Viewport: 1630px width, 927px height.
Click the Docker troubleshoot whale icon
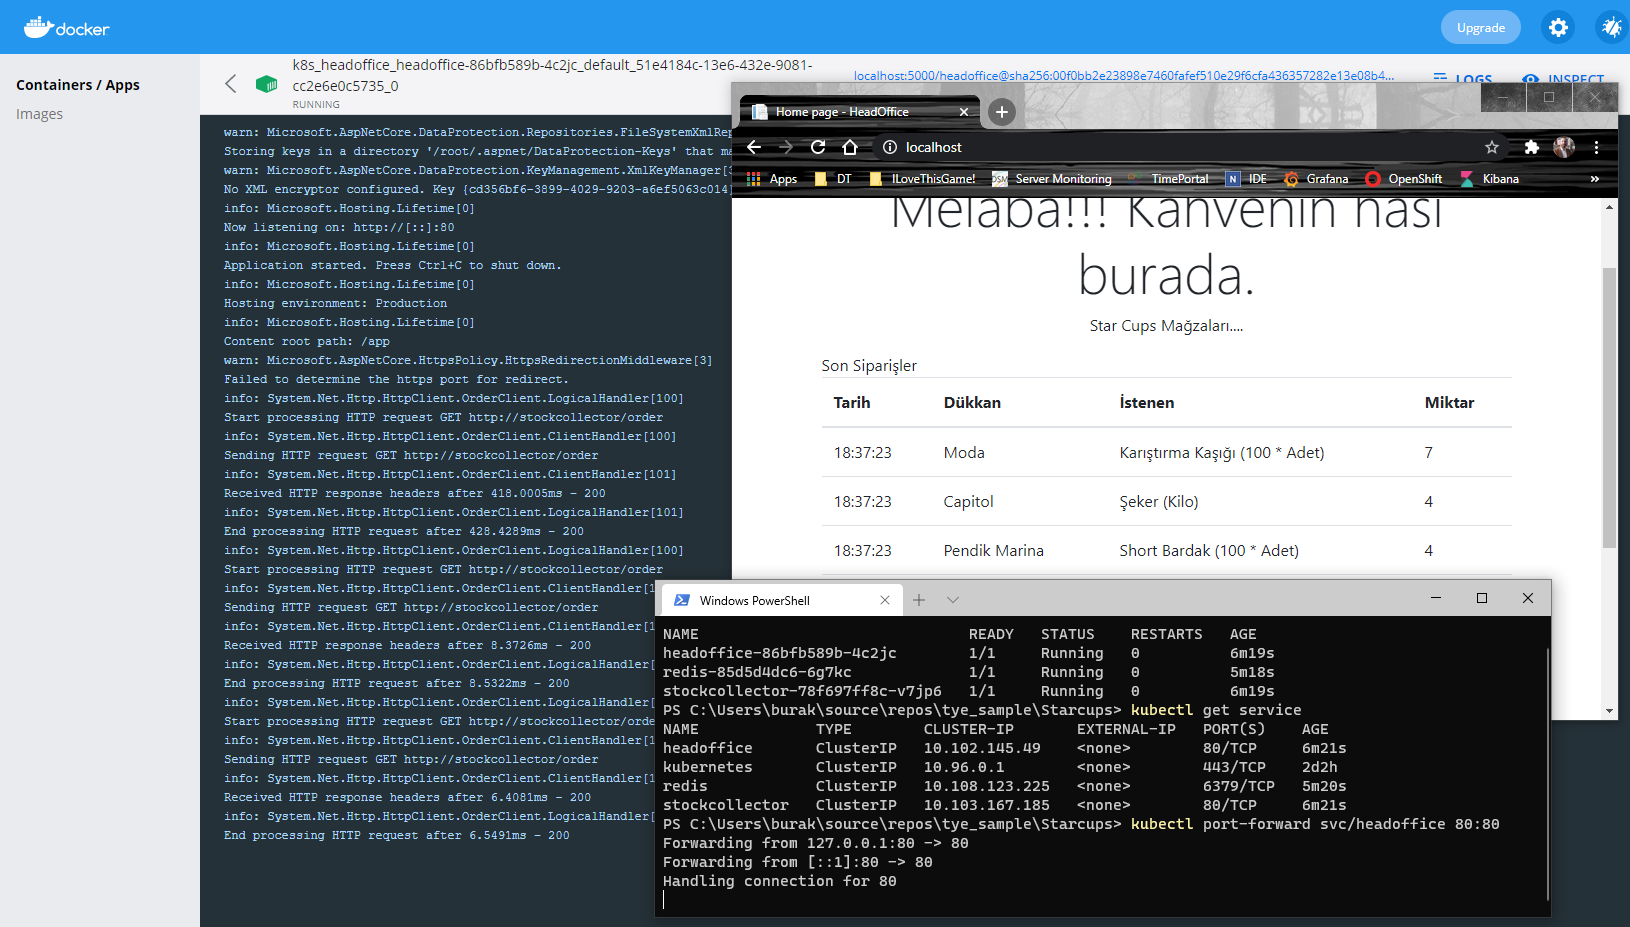pos(1611,27)
